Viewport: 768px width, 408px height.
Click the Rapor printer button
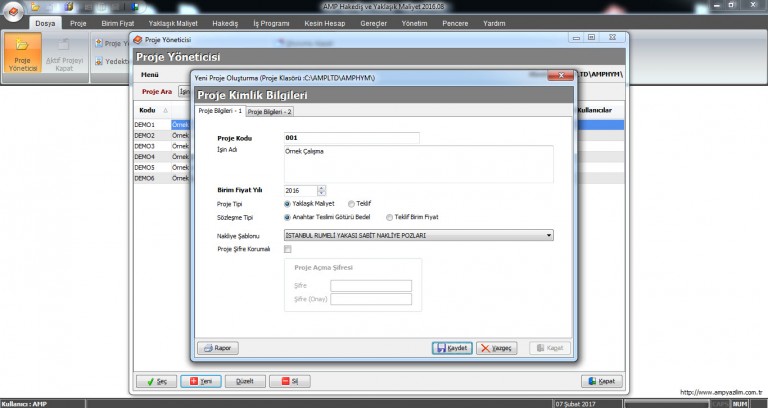coord(218,348)
